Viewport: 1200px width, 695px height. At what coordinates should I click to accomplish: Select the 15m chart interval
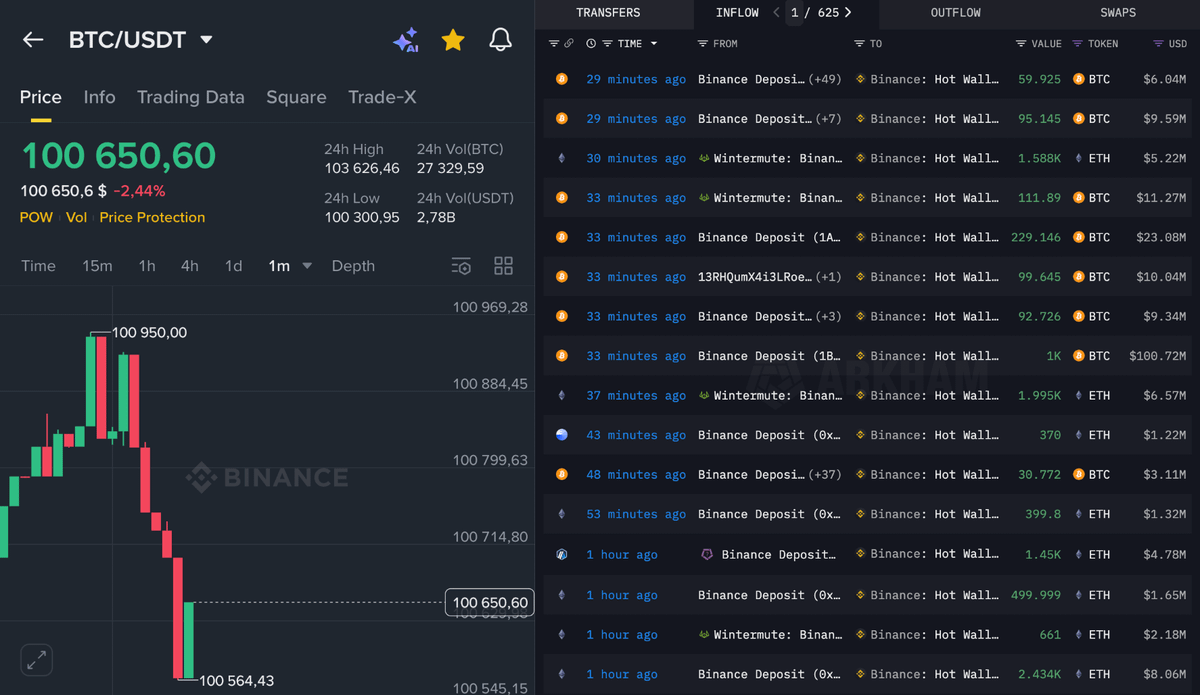[x=97, y=266]
